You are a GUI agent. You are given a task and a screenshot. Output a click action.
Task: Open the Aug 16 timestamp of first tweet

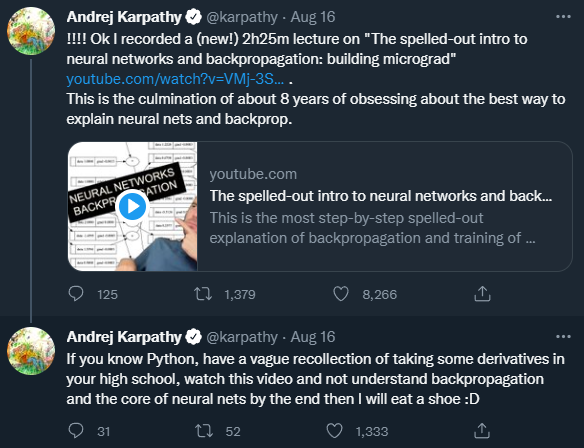coord(313,17)
